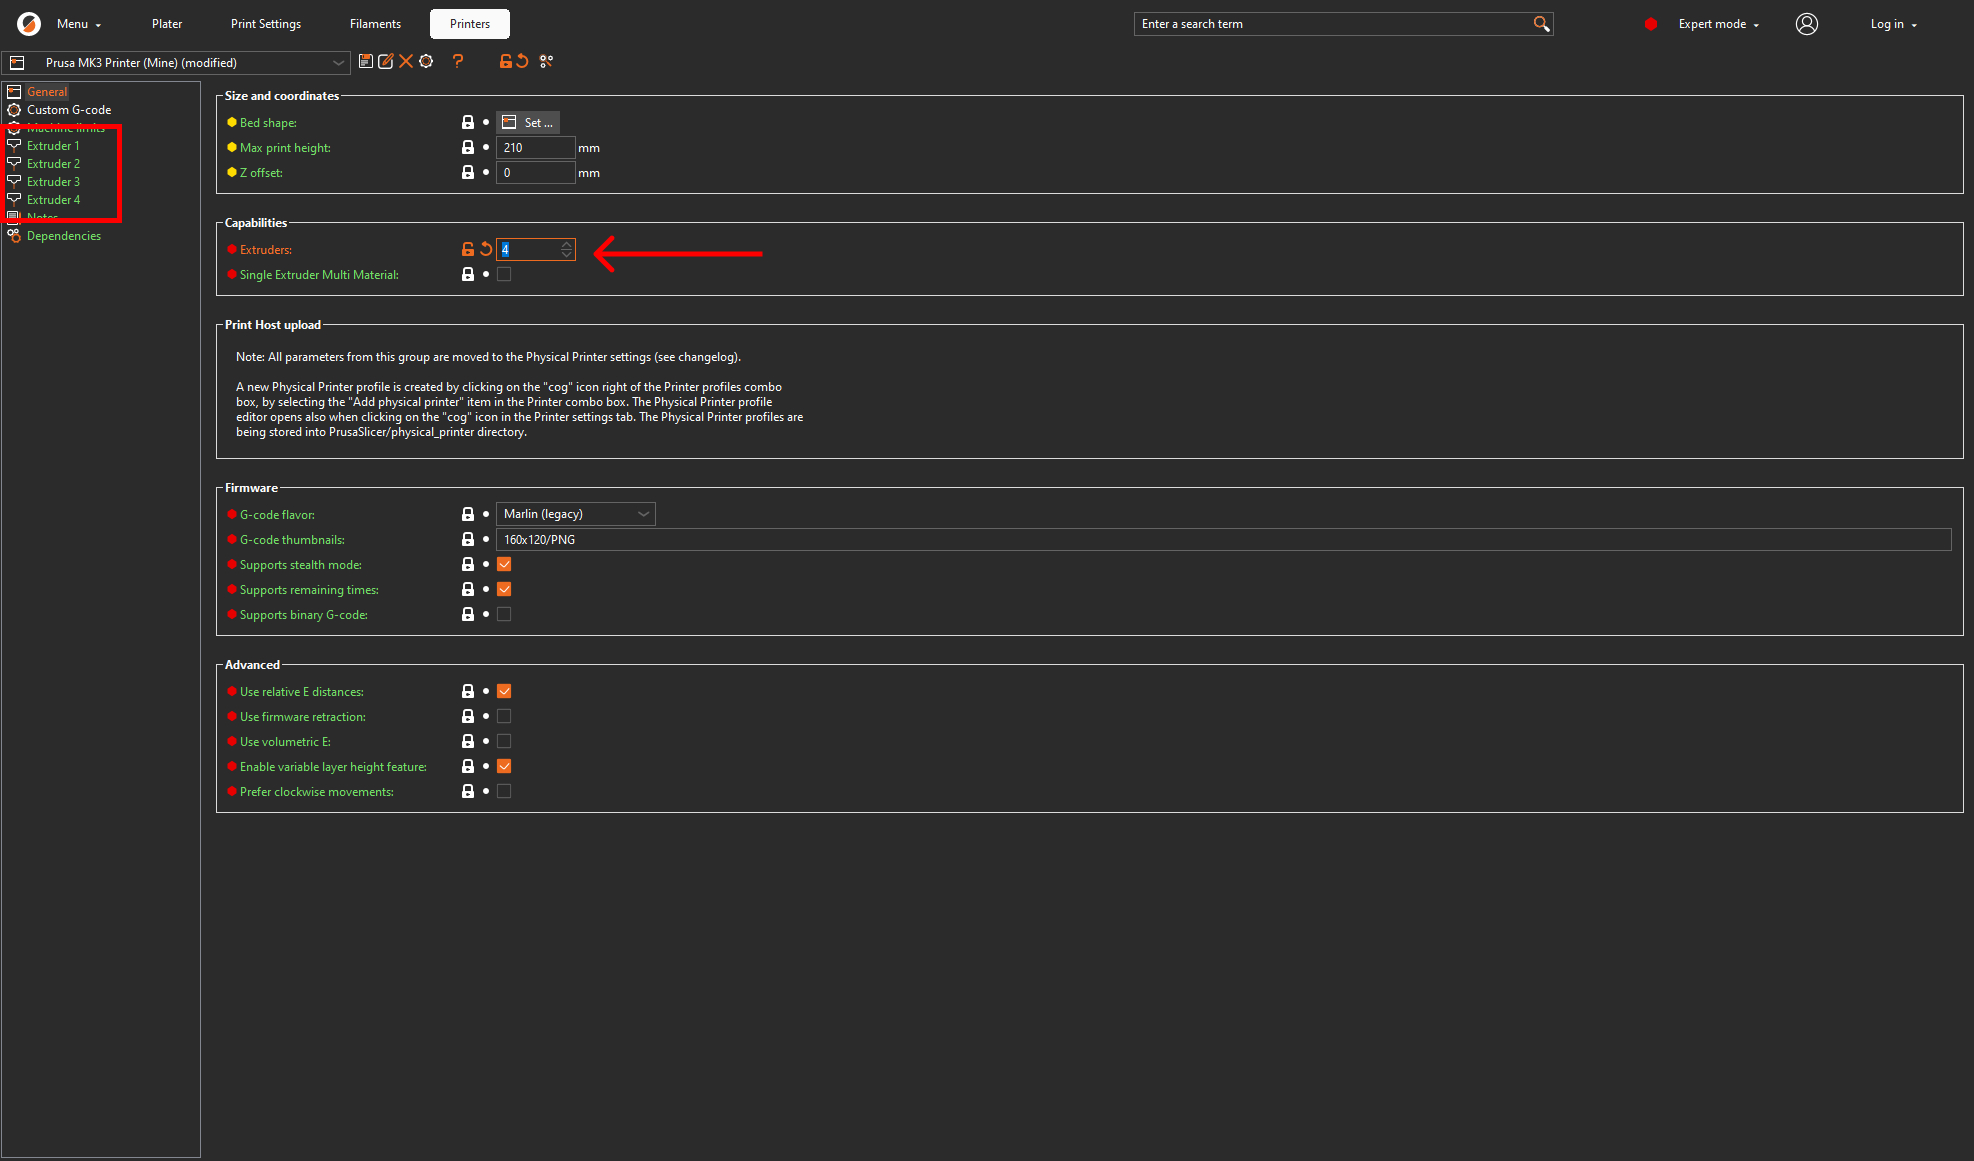This screenshot has height=1161, width=1974.
Task: Click the PrusaSlicer logo icon
Action: pyautogui.click(x=29, y=24)
